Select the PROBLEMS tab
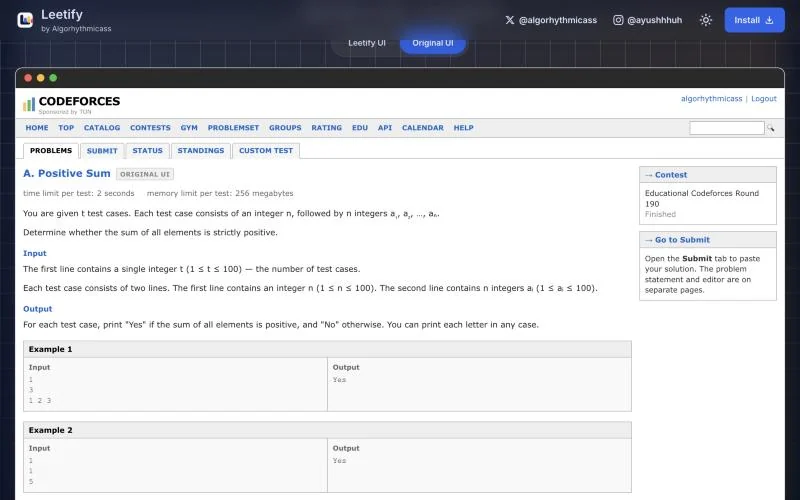The height and width of the screenshot is (500, 800). 51,151
